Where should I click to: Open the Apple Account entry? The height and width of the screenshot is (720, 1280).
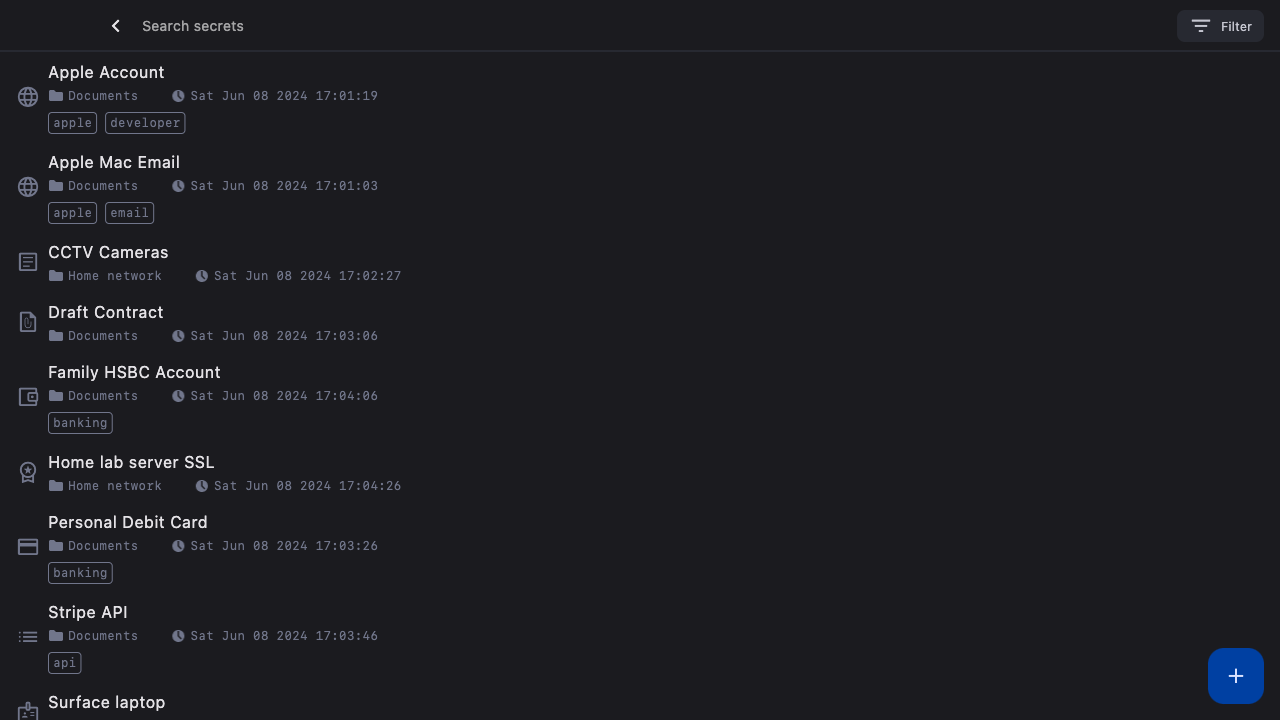click(x=106, y=72)
